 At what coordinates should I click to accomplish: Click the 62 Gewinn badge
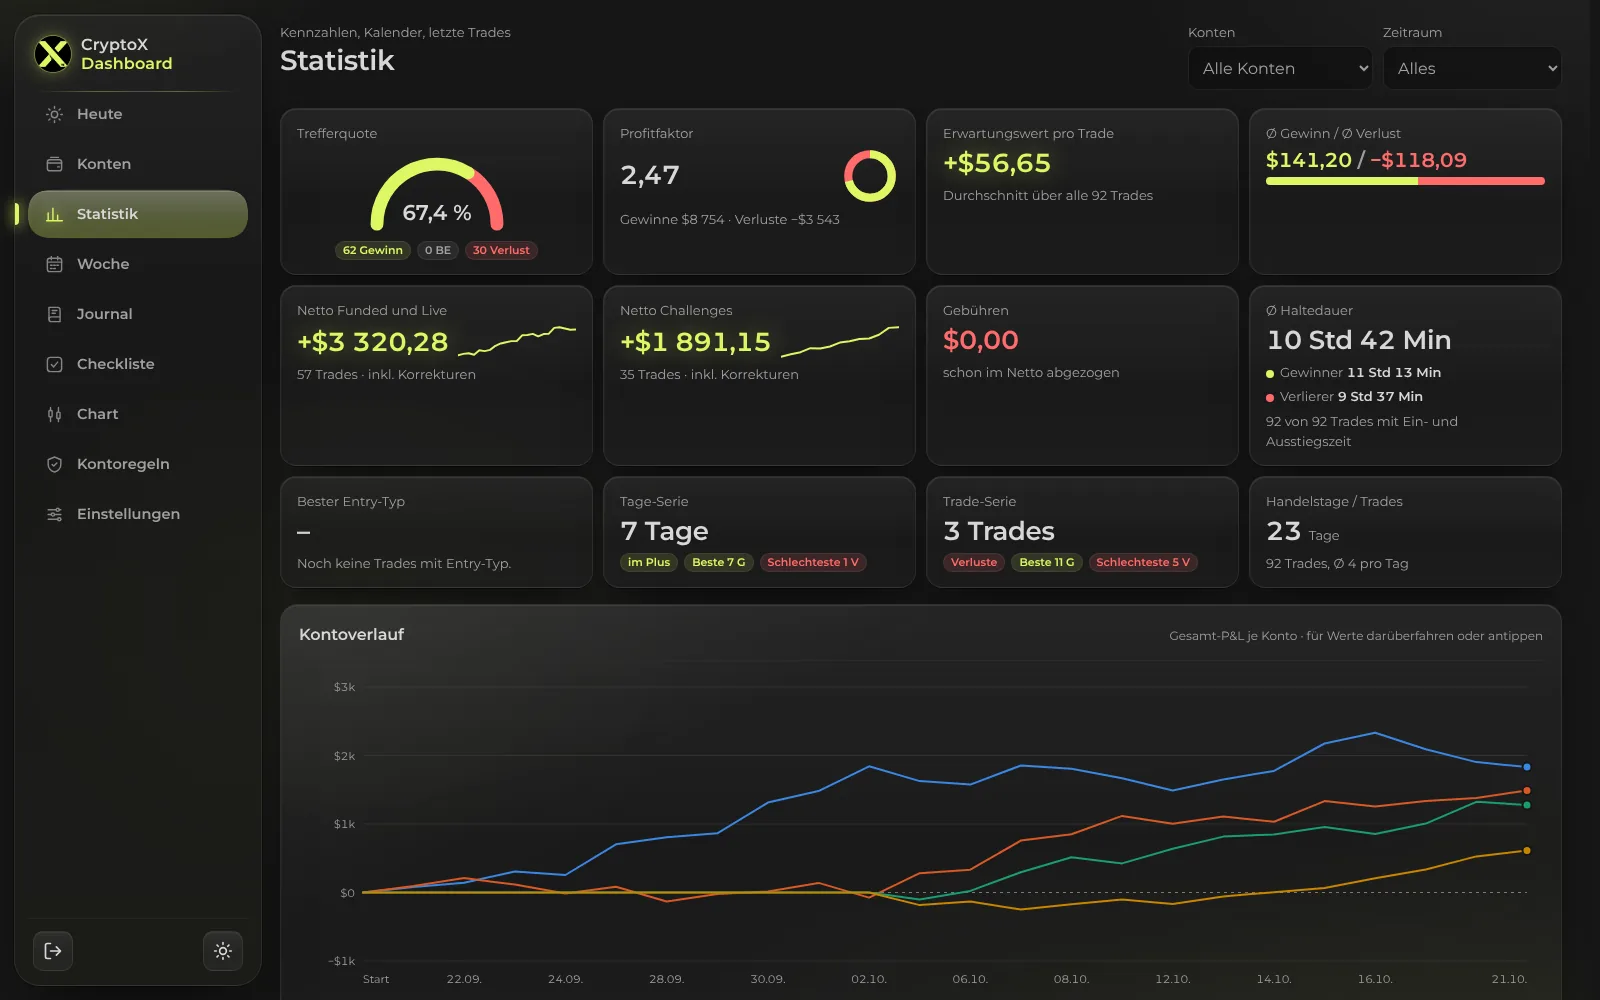click(x=373, y=250)
